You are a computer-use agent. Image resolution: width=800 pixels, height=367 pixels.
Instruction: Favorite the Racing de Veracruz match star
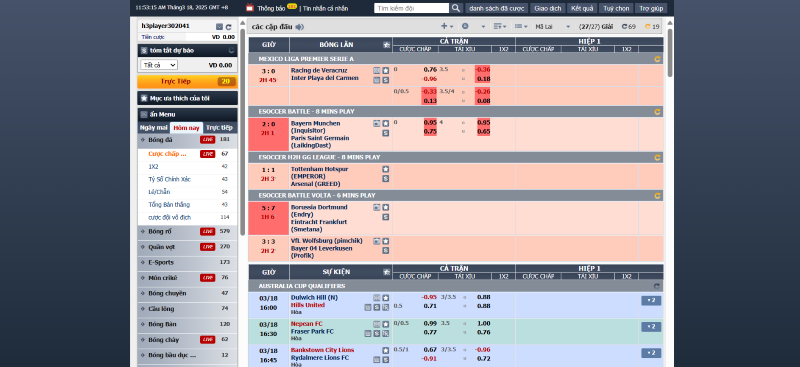[x=386, y=70]
